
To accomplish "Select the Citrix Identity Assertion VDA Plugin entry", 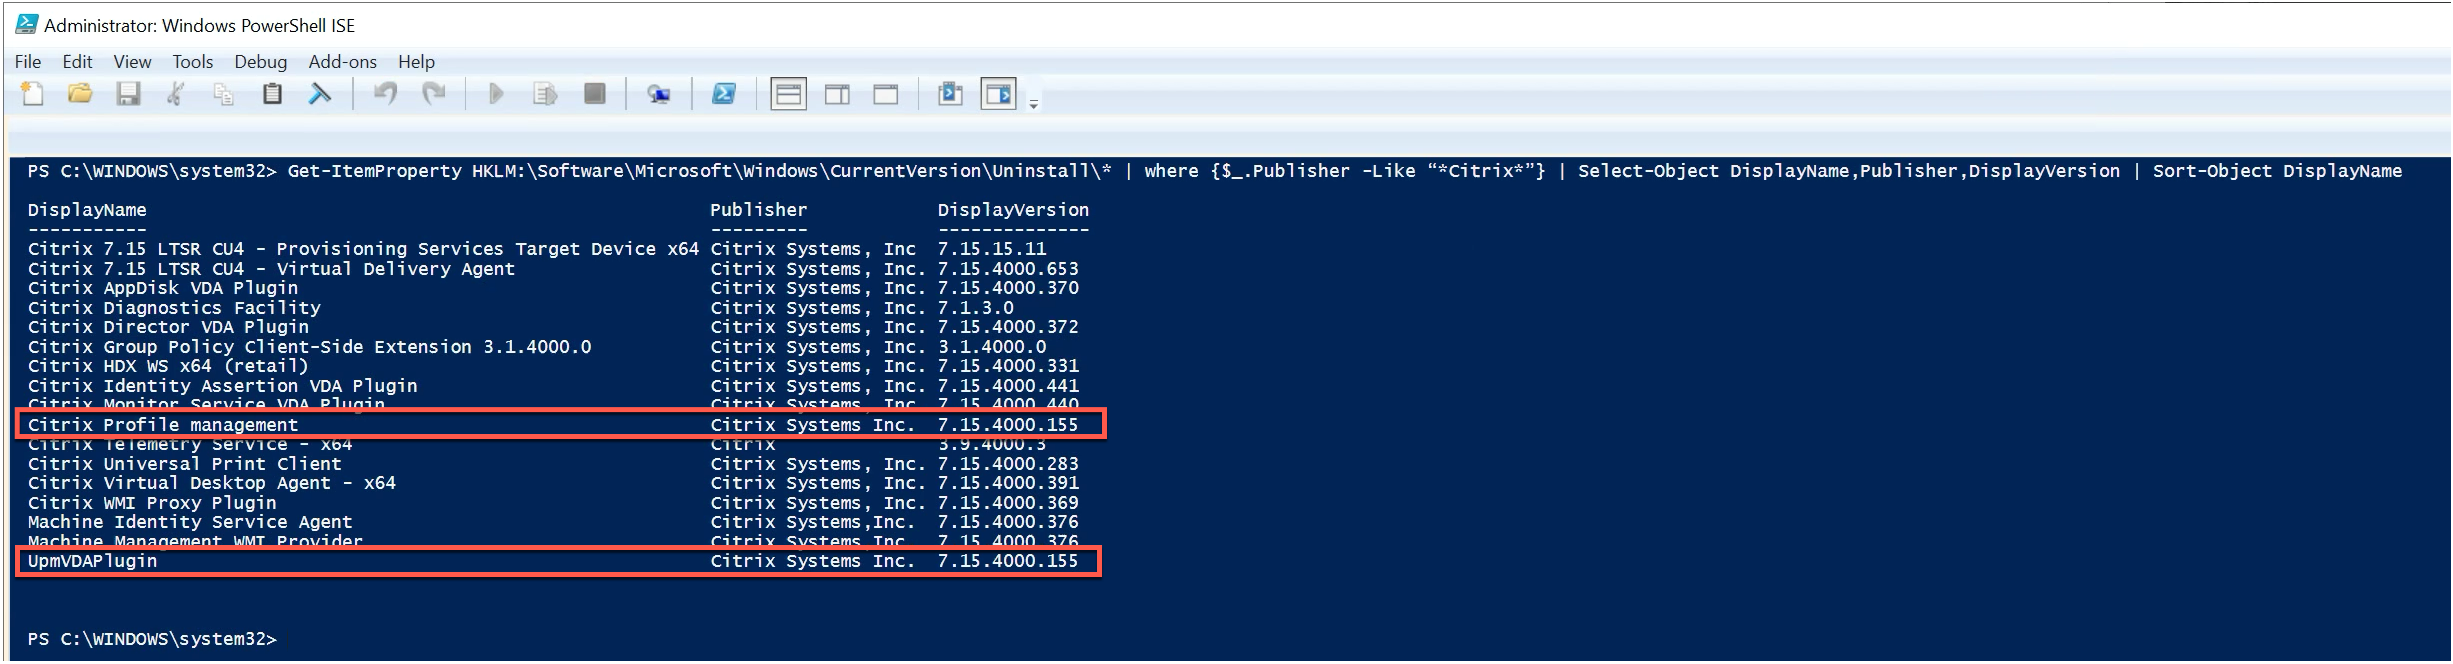I will [x=223, y=386].
